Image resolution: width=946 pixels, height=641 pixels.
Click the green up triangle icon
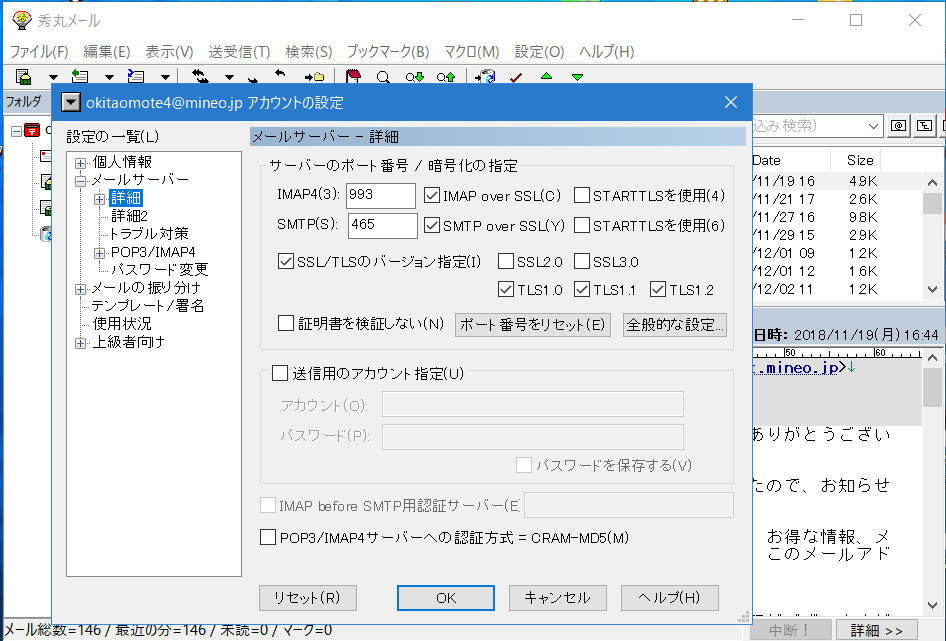546,77
